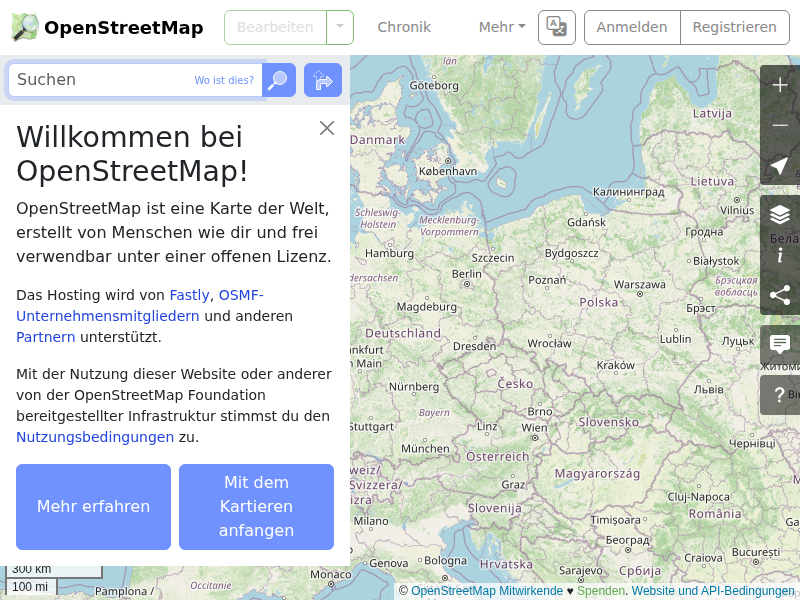Image resolution: width=800 pixels, height=600 pixels.
Task: Click the Bearbeiten button
Action: pyautogui.click(x=275, y=27)
